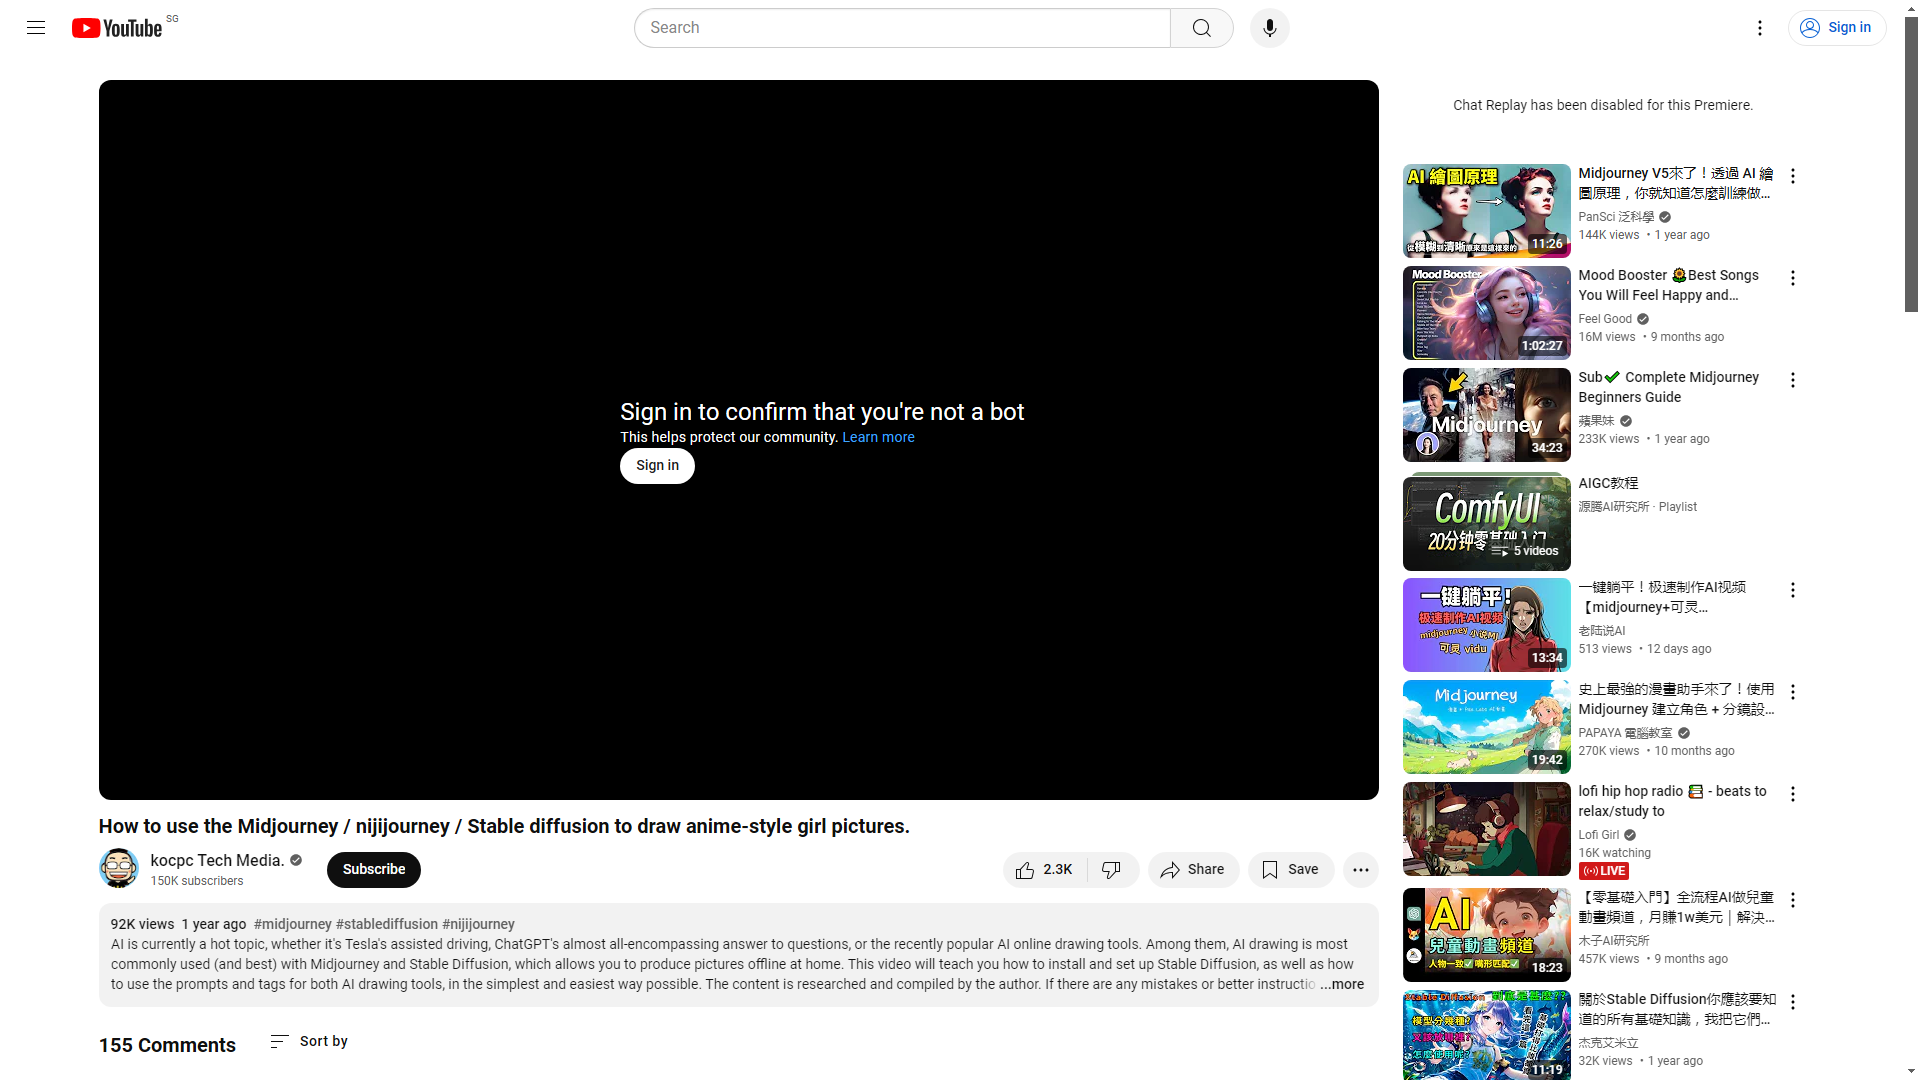Open Midjourney V5來了 video title
This screenshot has height=1080, width=1920.
point(1675,184)
